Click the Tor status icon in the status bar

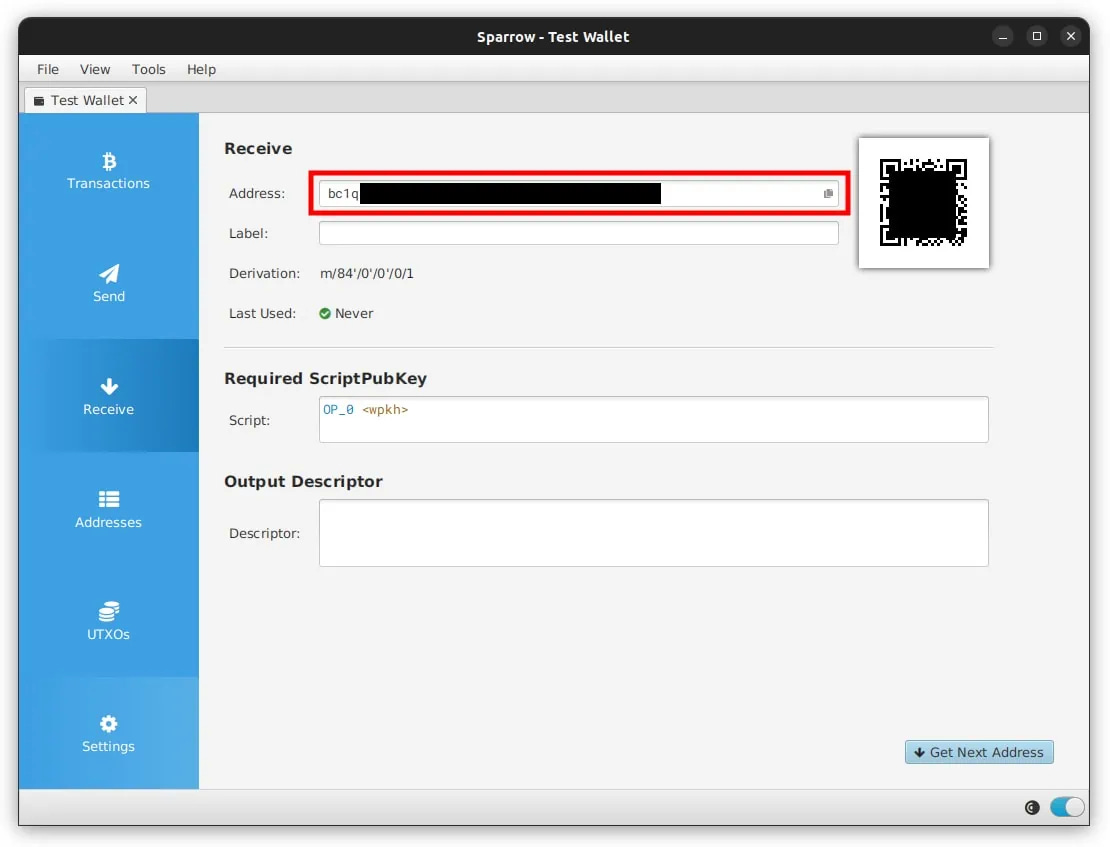click(1031, 807)
